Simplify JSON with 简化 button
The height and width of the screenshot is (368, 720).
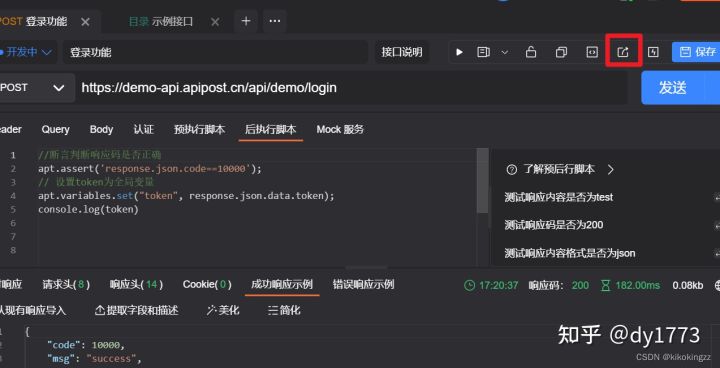tap(284, 311)
